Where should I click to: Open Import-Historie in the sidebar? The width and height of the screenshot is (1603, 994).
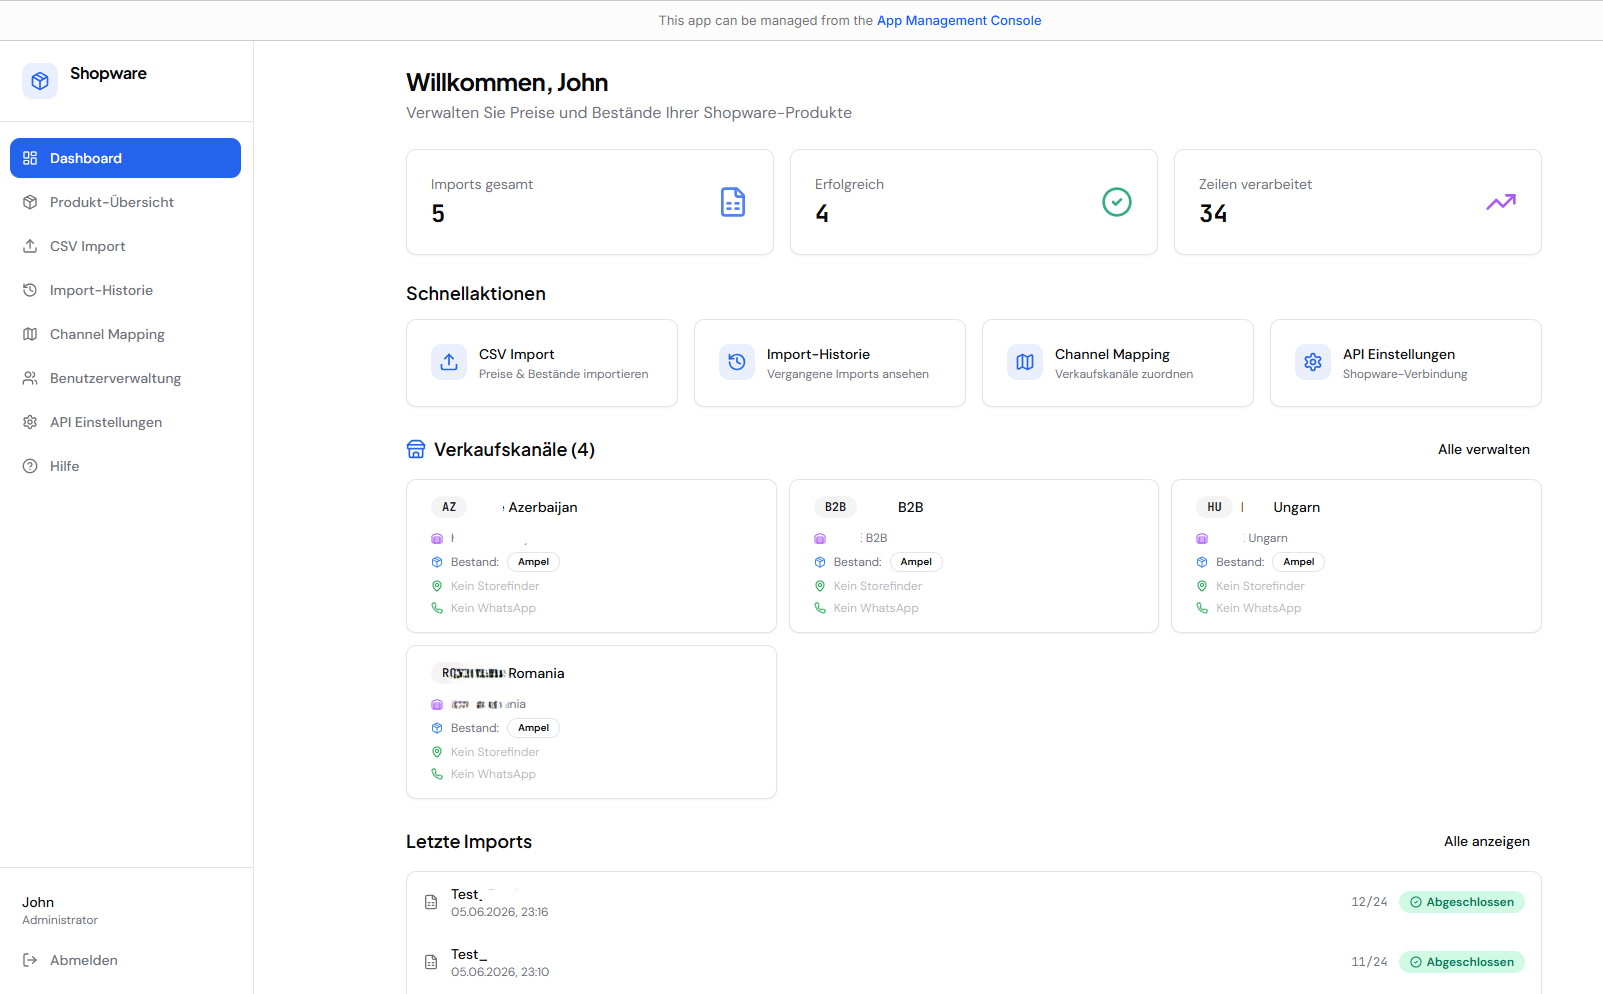125,290
